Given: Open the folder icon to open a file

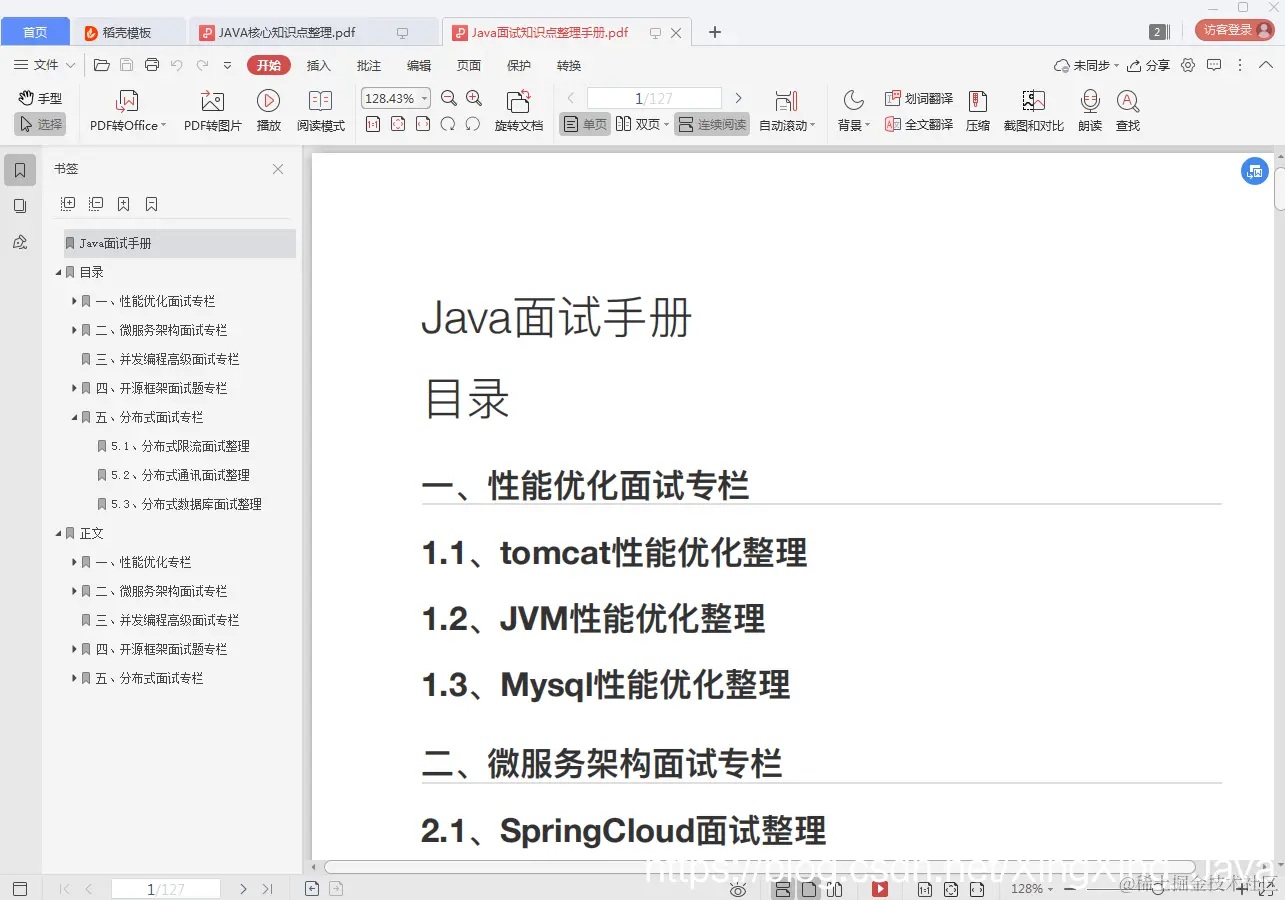Looking at the screenshot, I should click(x=102, y=65).
